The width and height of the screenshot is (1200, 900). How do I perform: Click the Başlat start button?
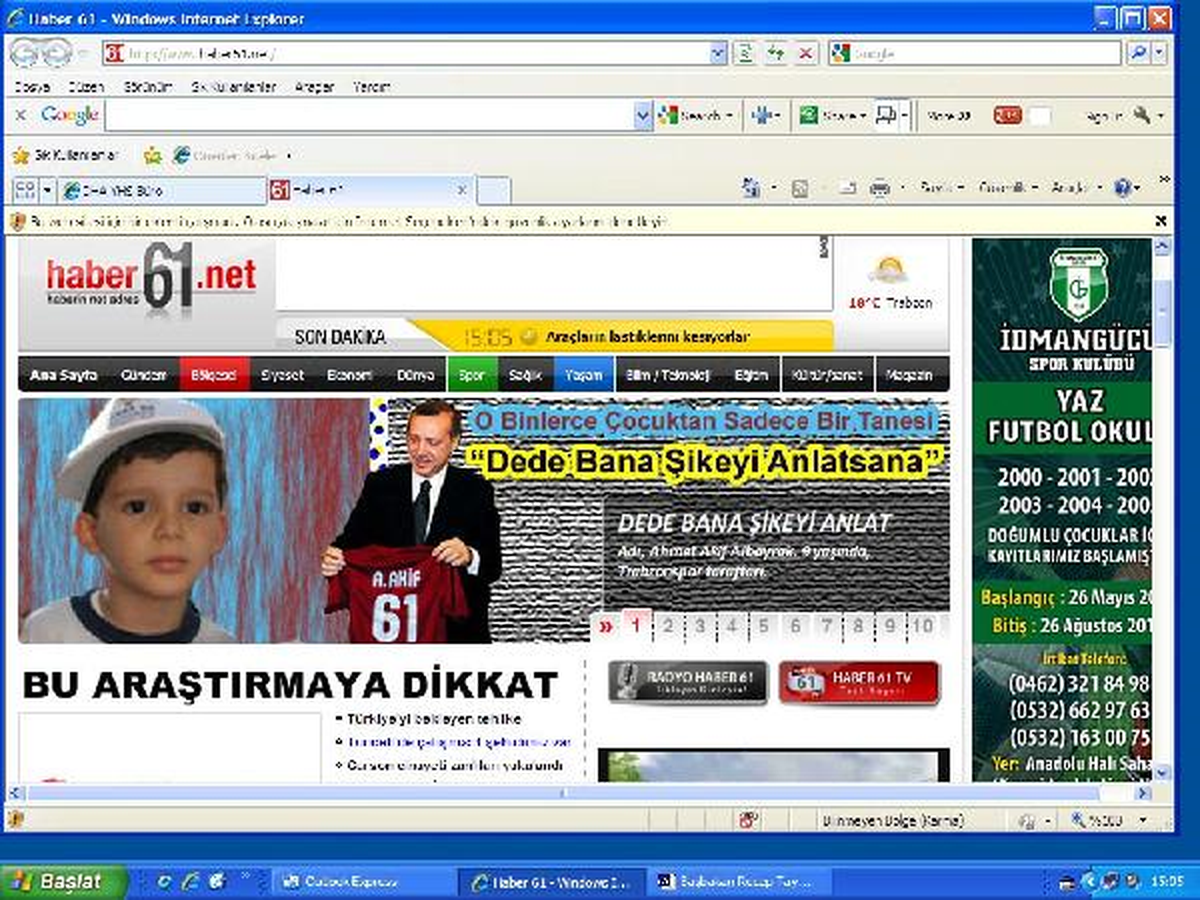(64, 881)
